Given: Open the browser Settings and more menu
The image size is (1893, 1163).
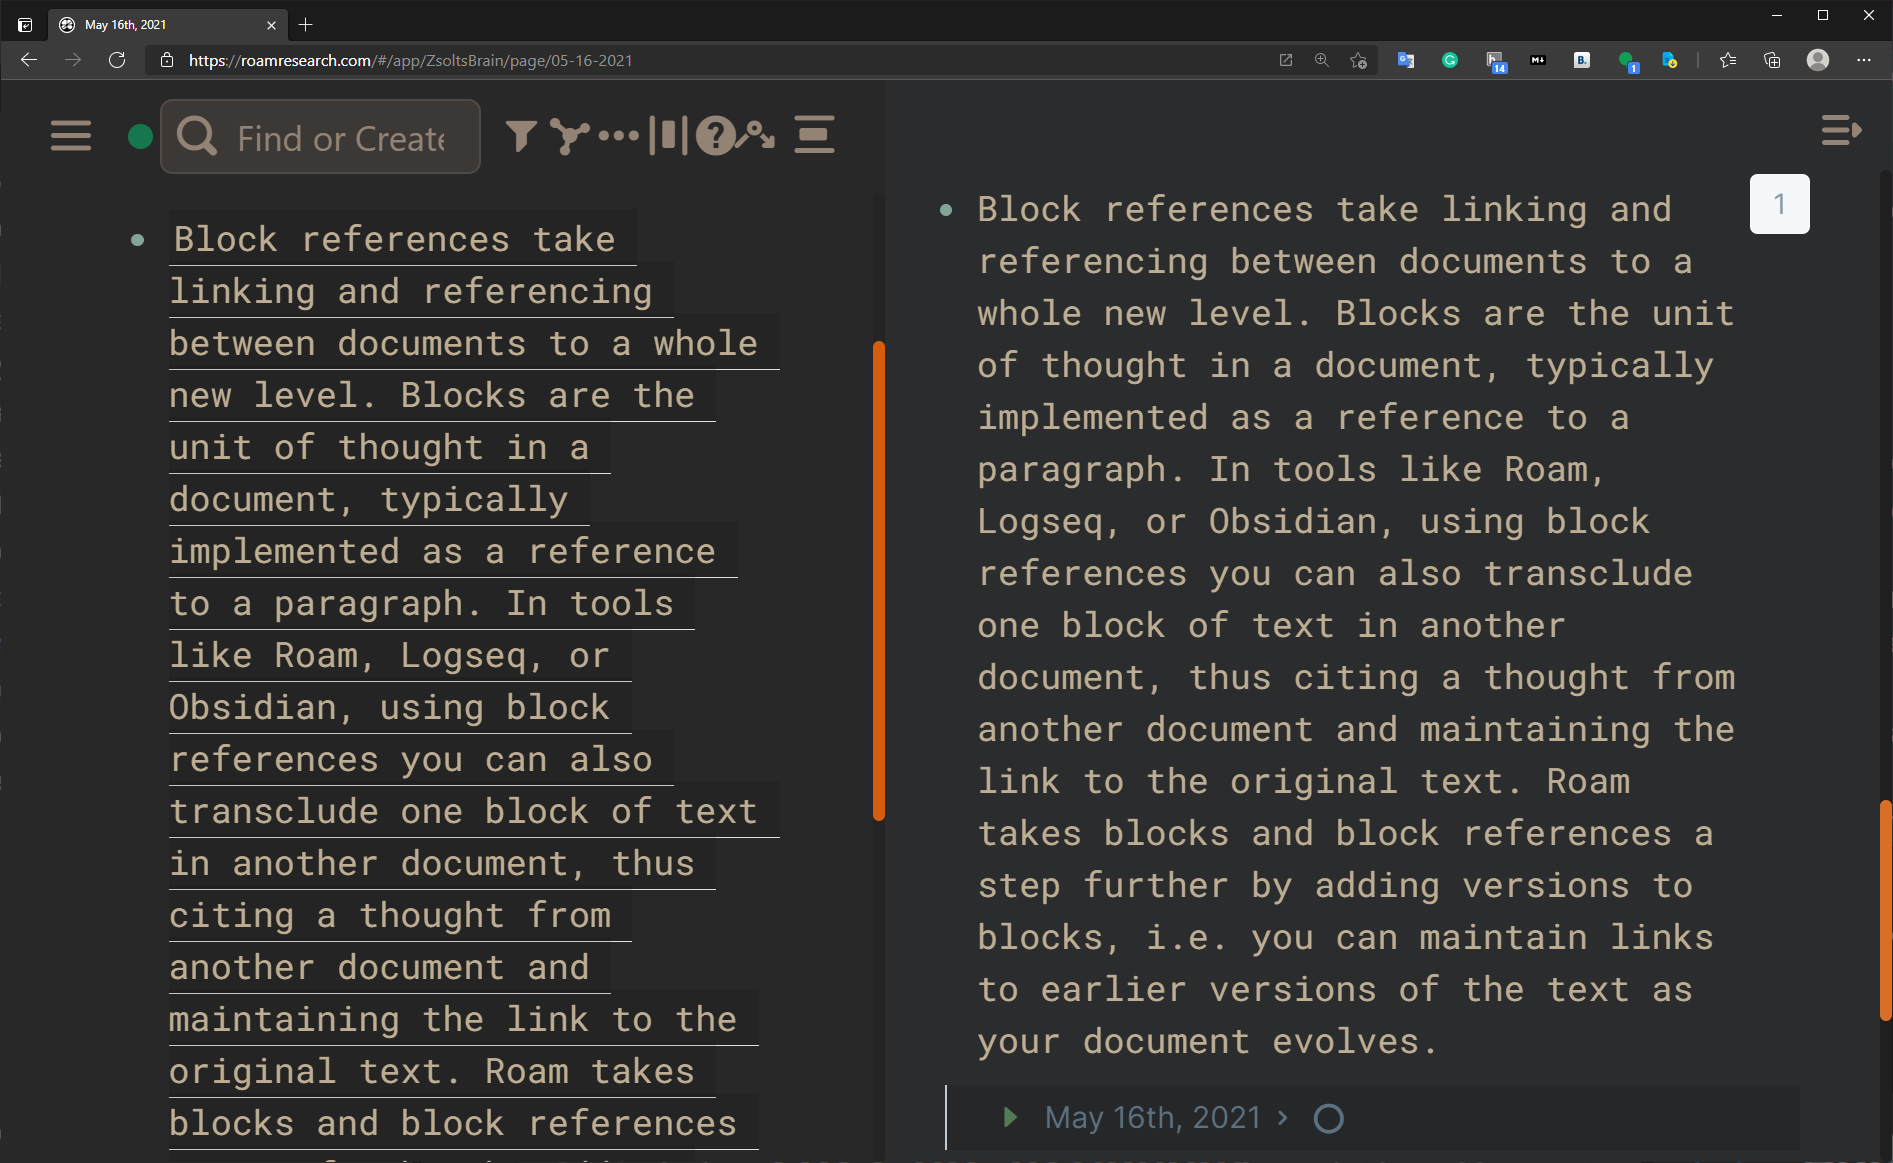Looking at the screenshot, I should tap(1864, 60).
